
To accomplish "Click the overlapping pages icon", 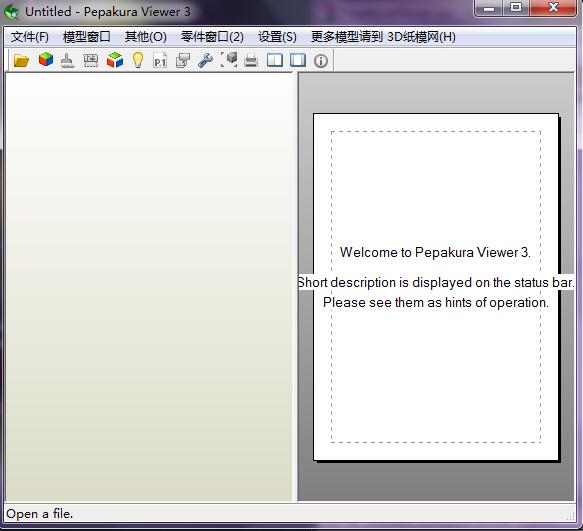I will point(183,60).
